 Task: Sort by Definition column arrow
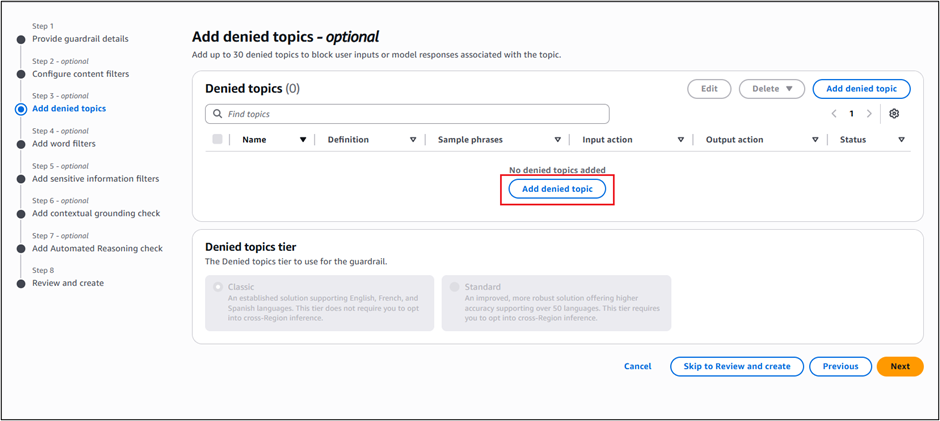click(x=412, y=140)
